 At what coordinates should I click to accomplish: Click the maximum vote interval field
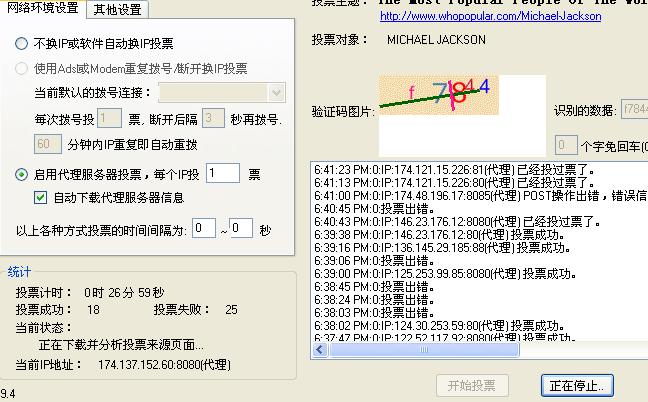pyautogui.click(x=240, y=229)
